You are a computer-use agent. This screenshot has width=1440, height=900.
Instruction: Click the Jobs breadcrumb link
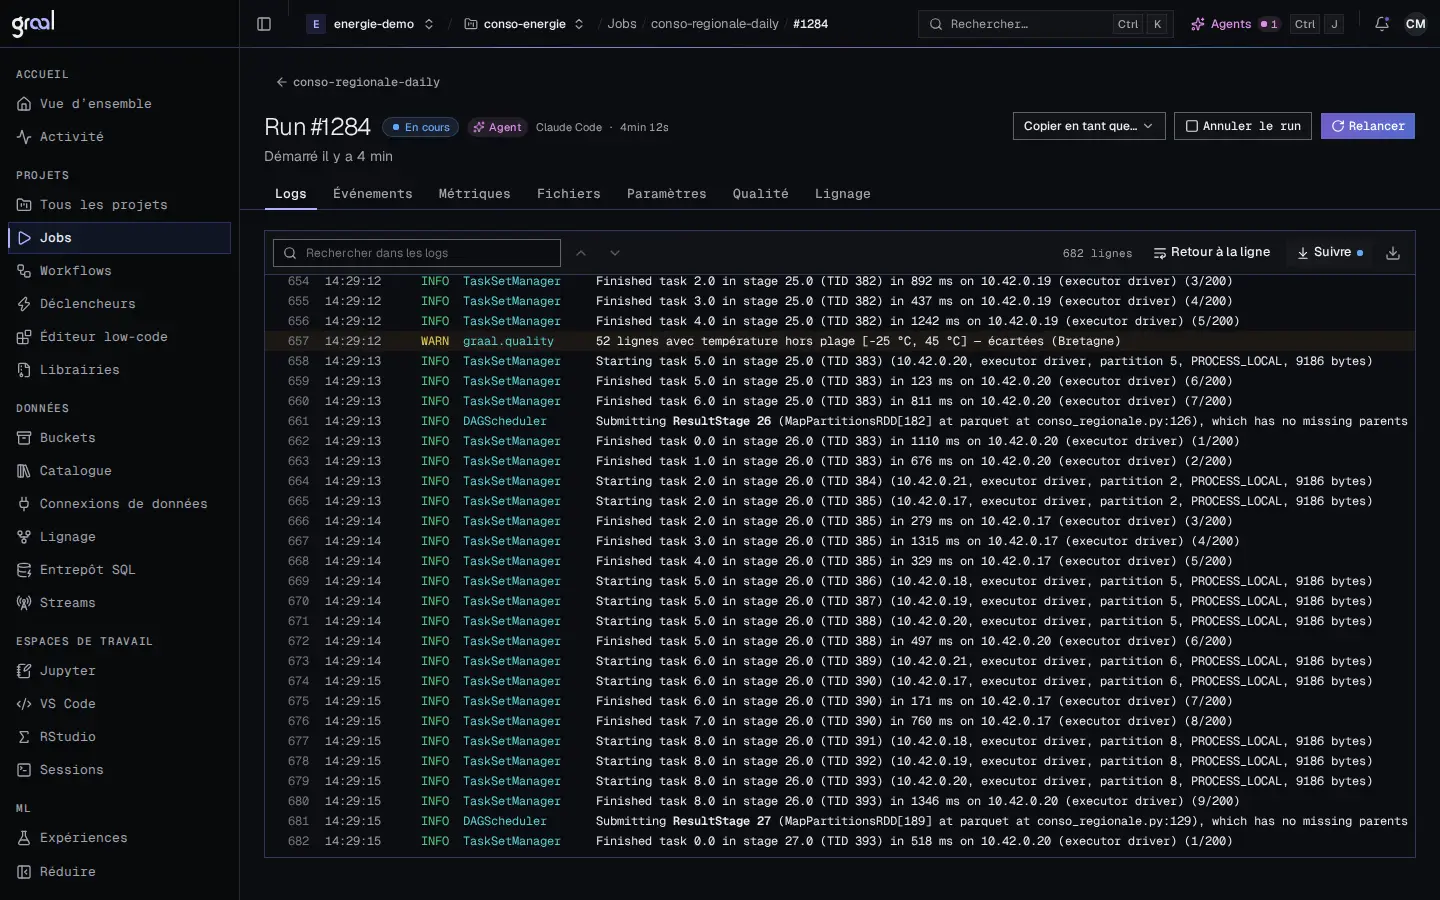[x=622, y=24]
